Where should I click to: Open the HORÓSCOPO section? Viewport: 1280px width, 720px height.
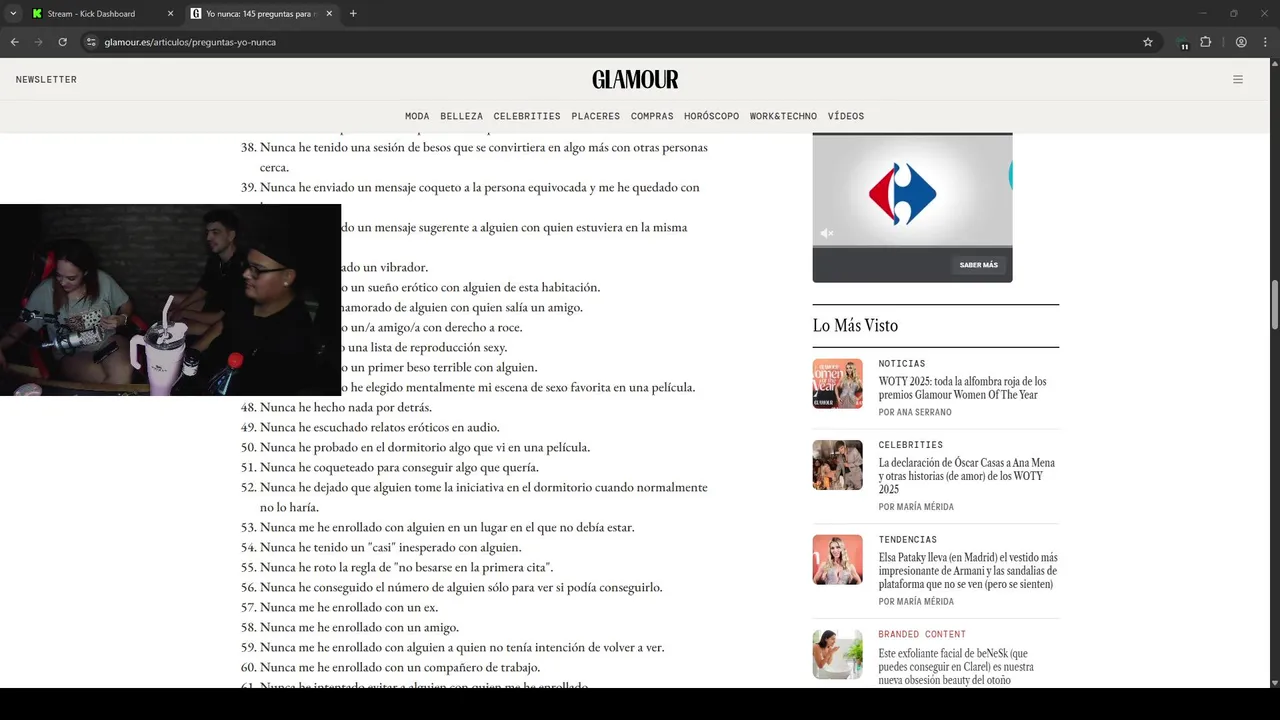(x=711, y=117)
